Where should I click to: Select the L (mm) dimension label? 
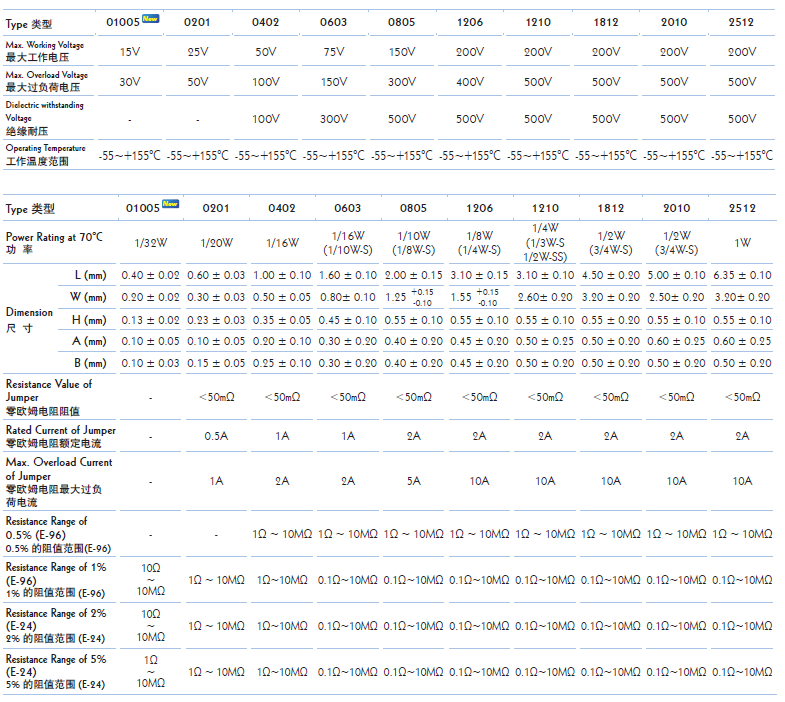90,275
